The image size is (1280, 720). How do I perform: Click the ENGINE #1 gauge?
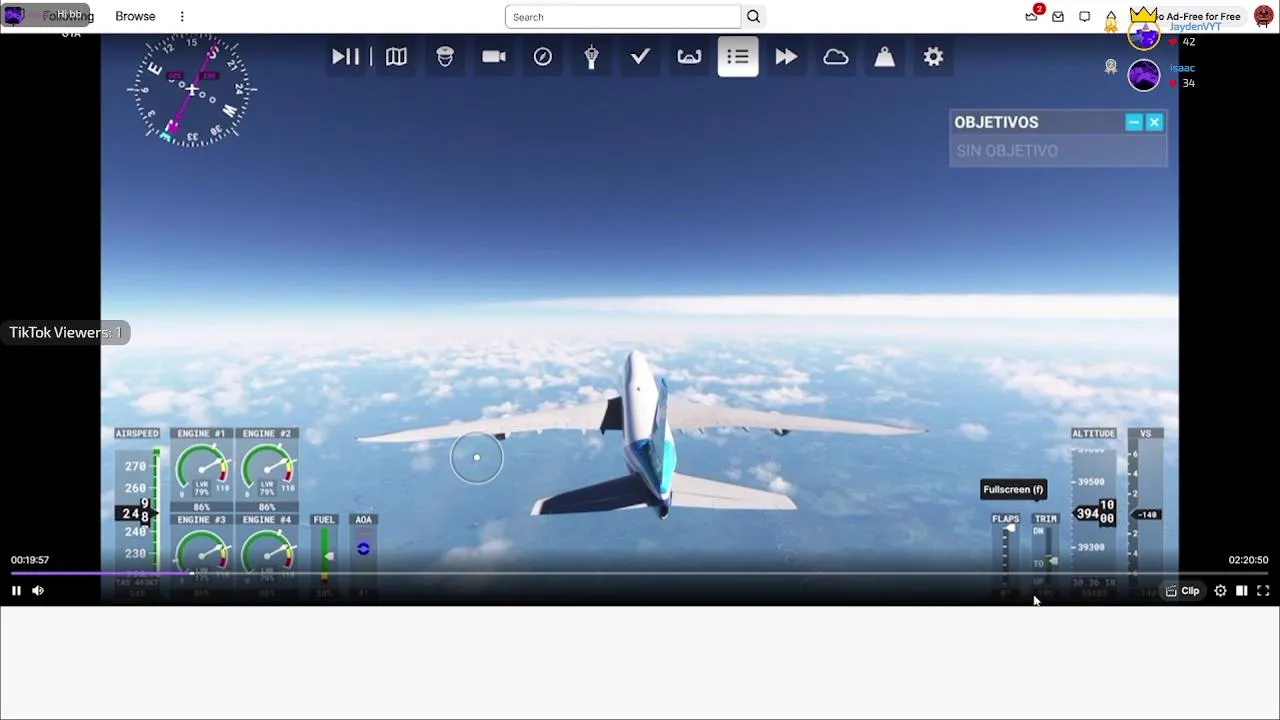[x=202, y=470]
